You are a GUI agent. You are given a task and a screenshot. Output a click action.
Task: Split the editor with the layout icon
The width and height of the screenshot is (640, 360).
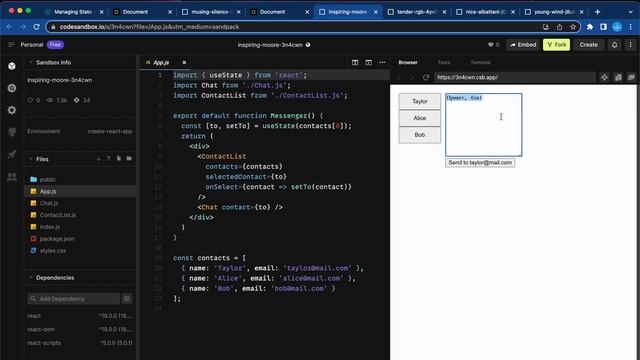pyautogui.click(x=355, y=62)
